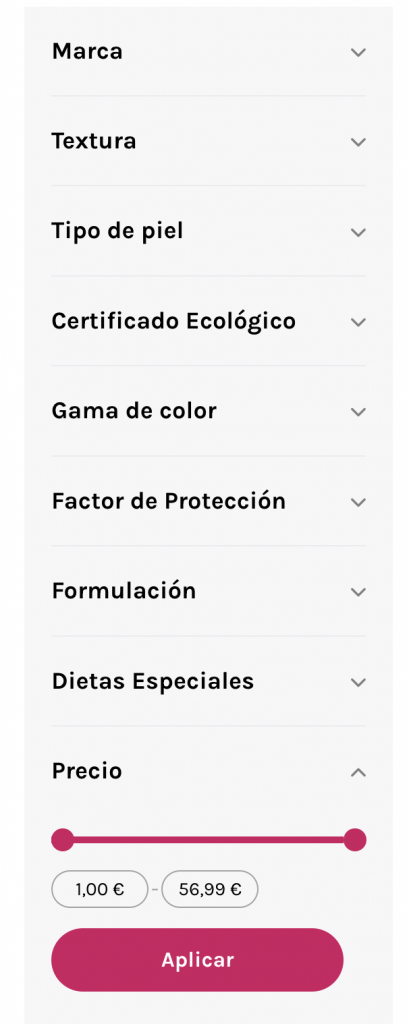Click the Aplicar button
The width and height of the screenshot is (409, 1024).
pos(197,960)
